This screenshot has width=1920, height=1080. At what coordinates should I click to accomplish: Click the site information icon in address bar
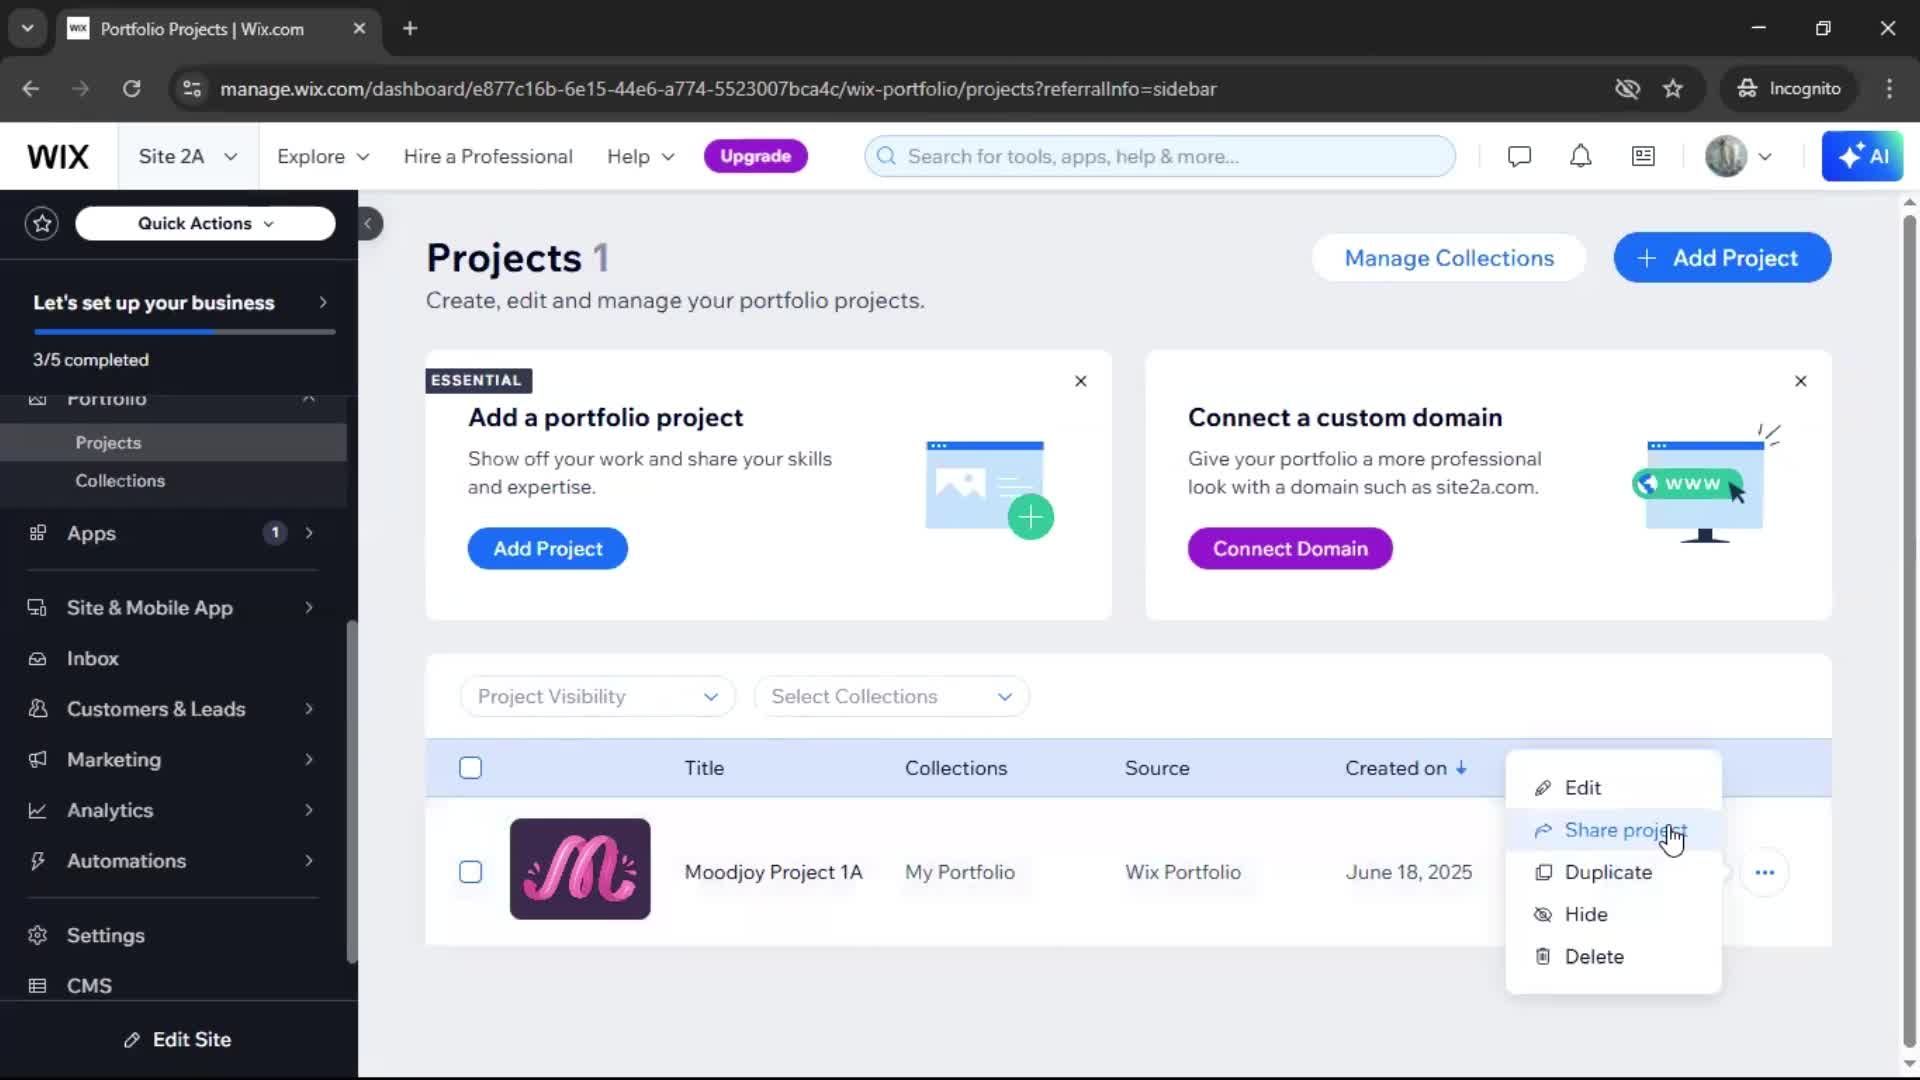pyautogui.click(x=191, y=88)
